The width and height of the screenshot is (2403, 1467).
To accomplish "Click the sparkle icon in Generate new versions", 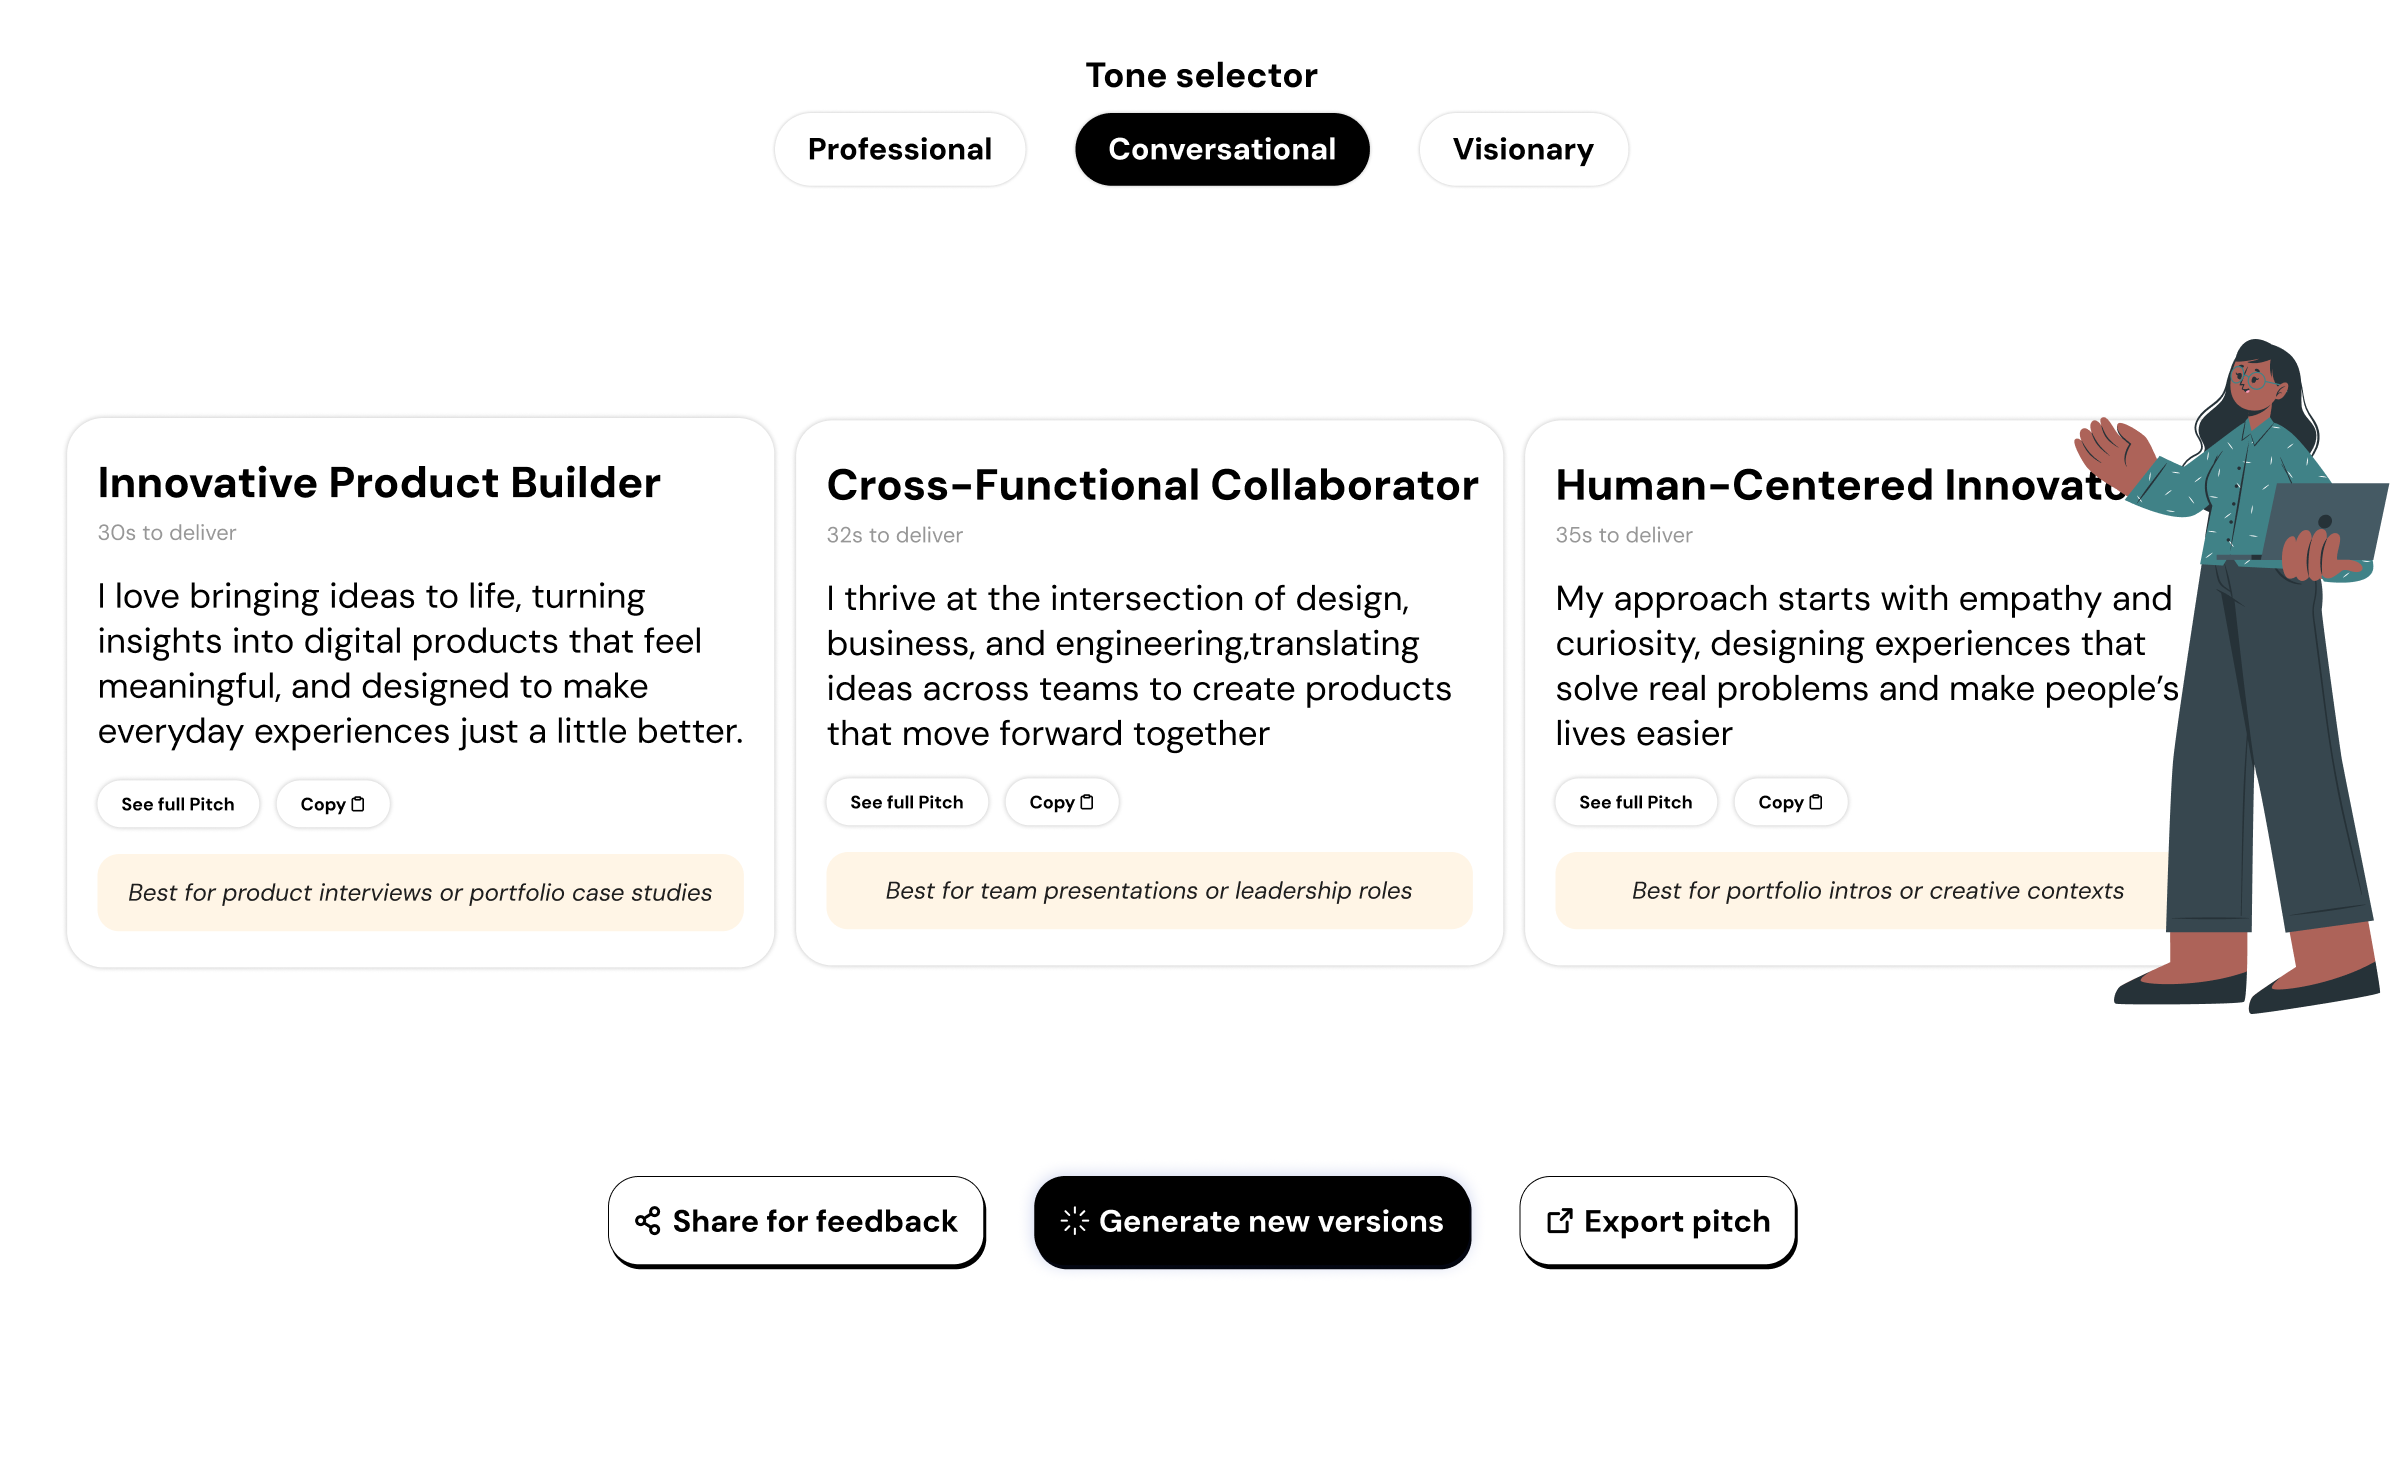I will (x=1075, y=1221).
